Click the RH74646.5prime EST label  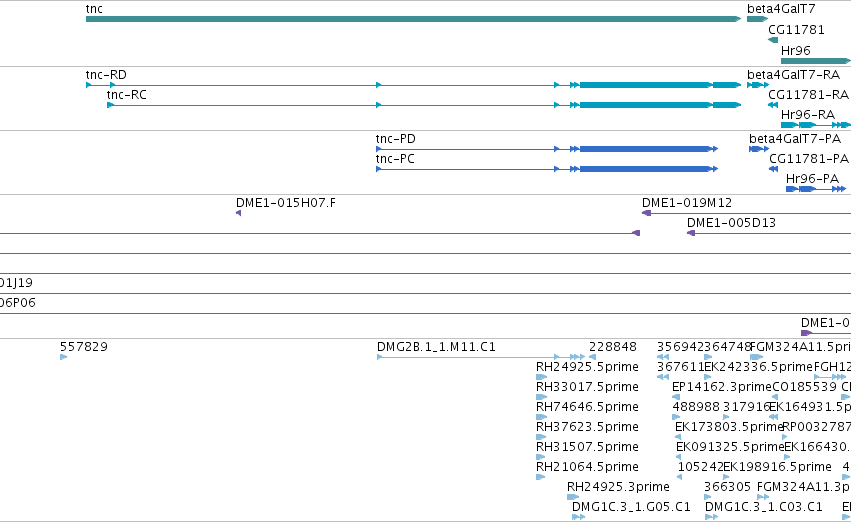coord(587,407)
